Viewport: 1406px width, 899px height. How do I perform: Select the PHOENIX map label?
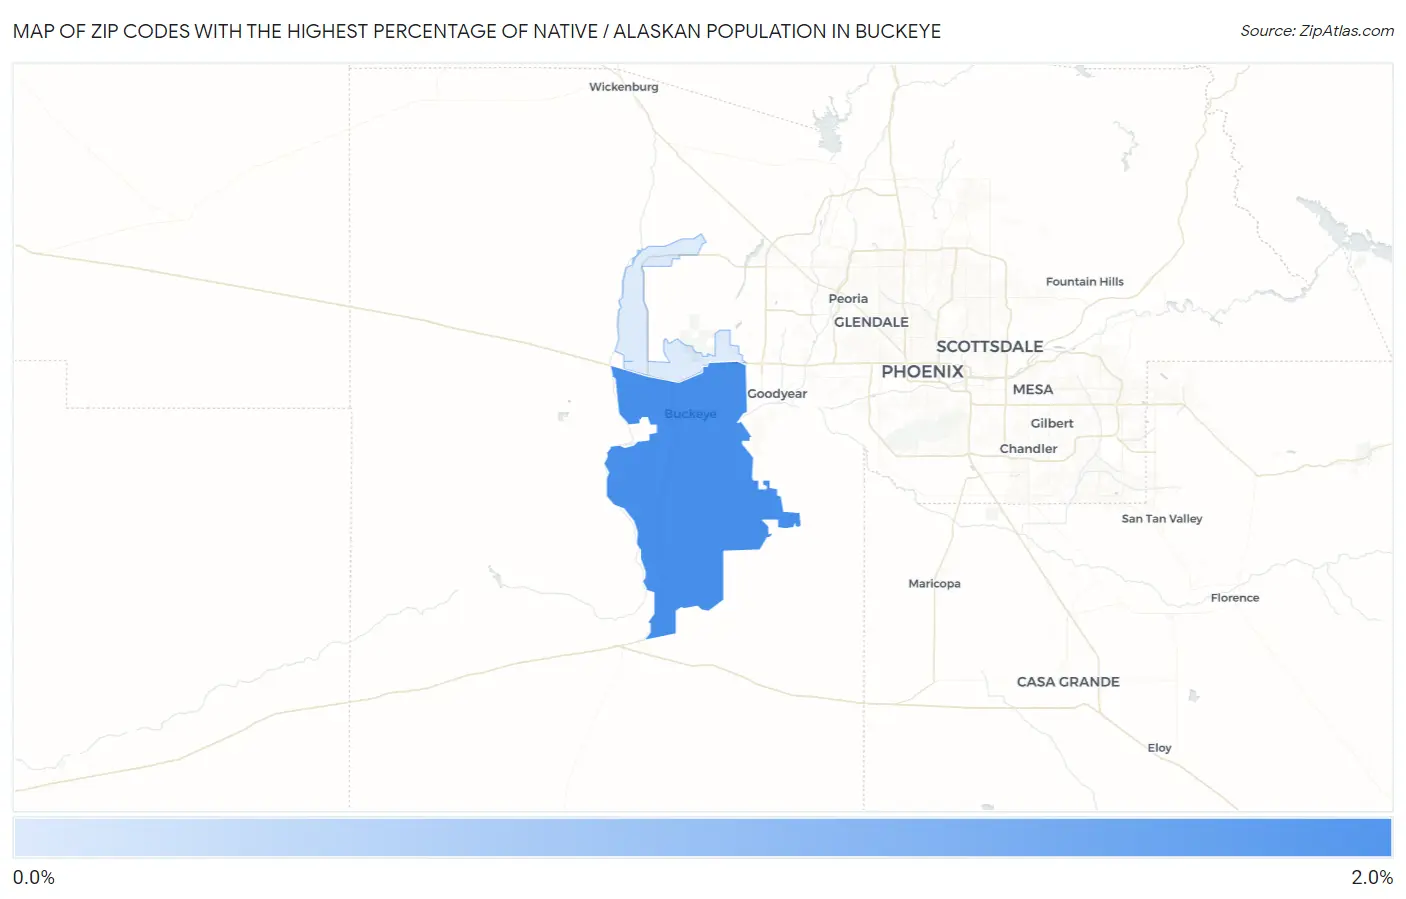click(922, 371)
